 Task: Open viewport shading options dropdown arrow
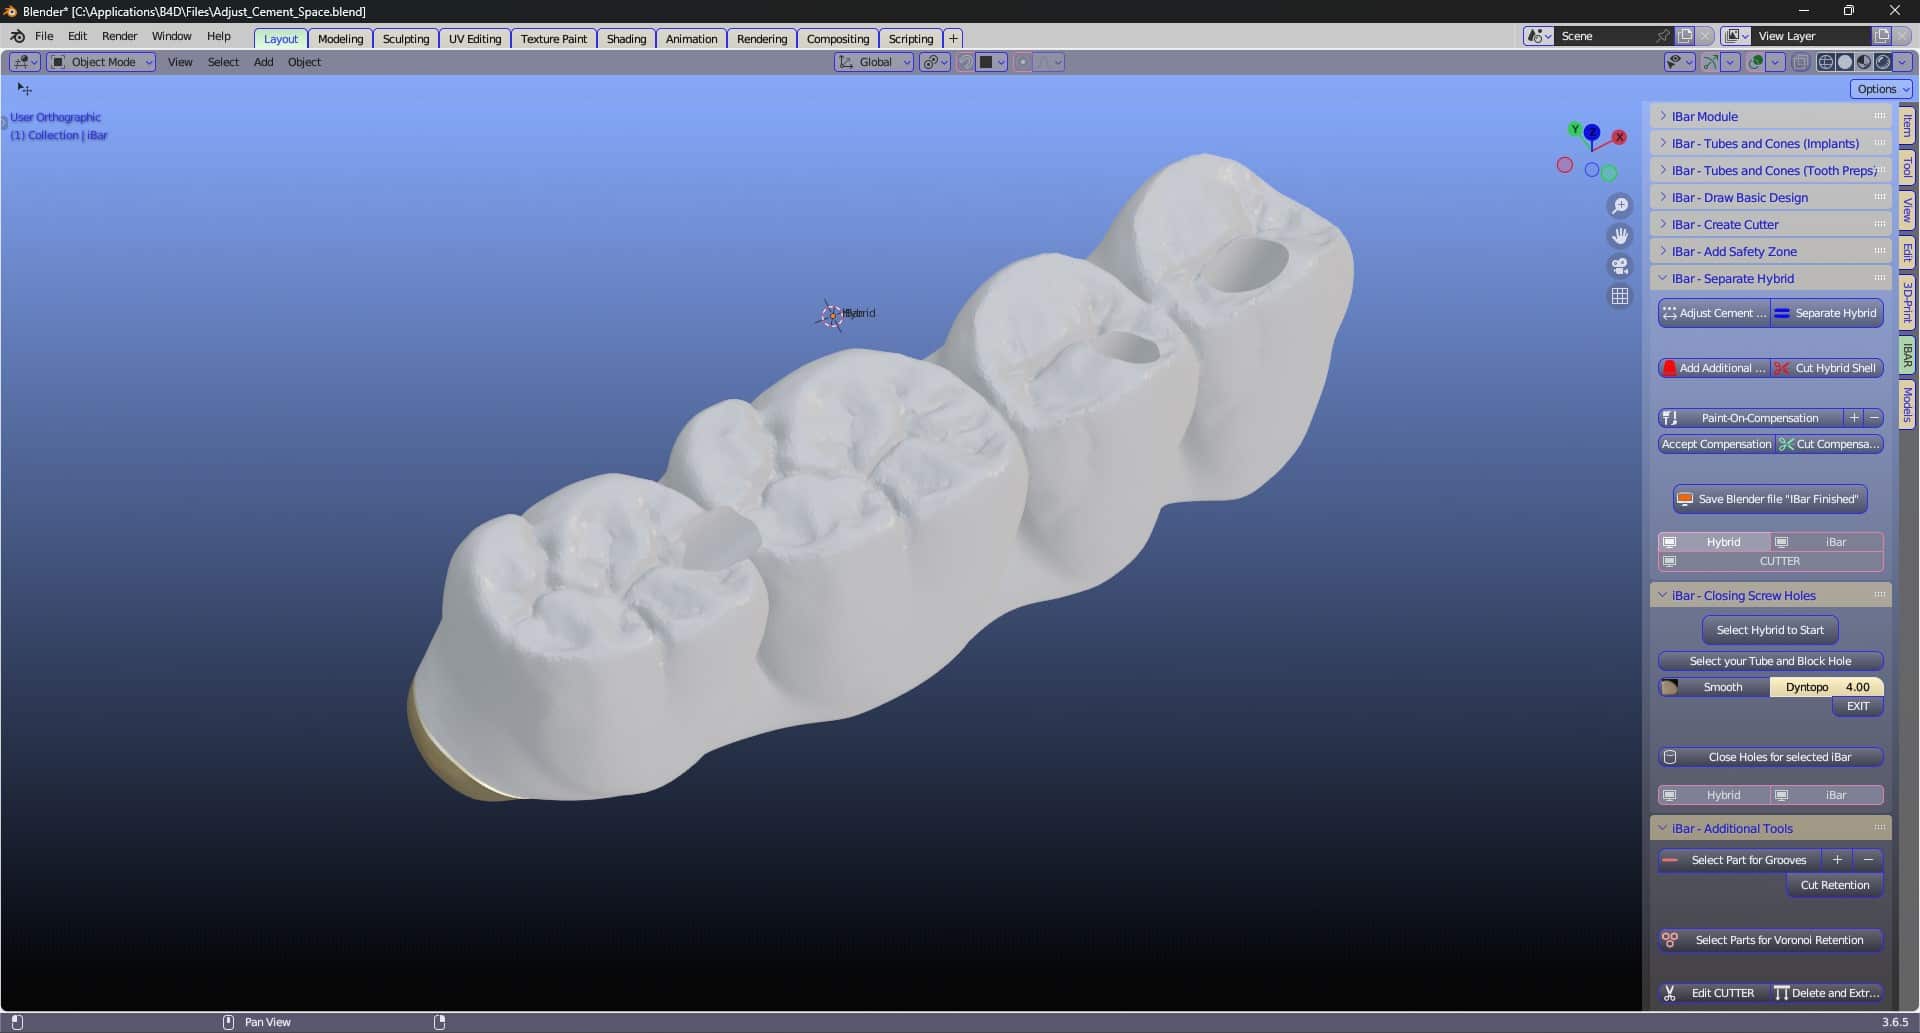click(1903, 62)
